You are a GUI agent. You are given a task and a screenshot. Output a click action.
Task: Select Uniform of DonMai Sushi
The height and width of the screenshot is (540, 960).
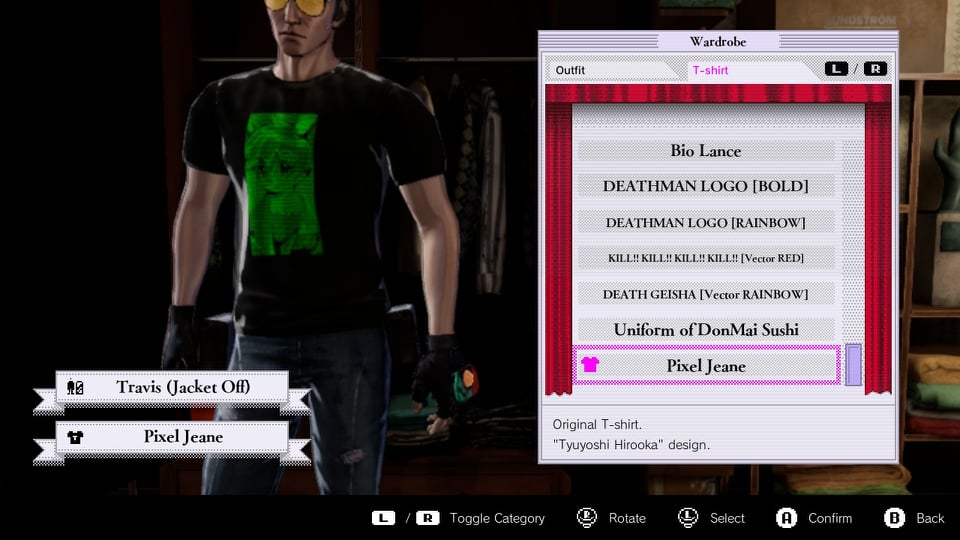click(x=706, y=329)
